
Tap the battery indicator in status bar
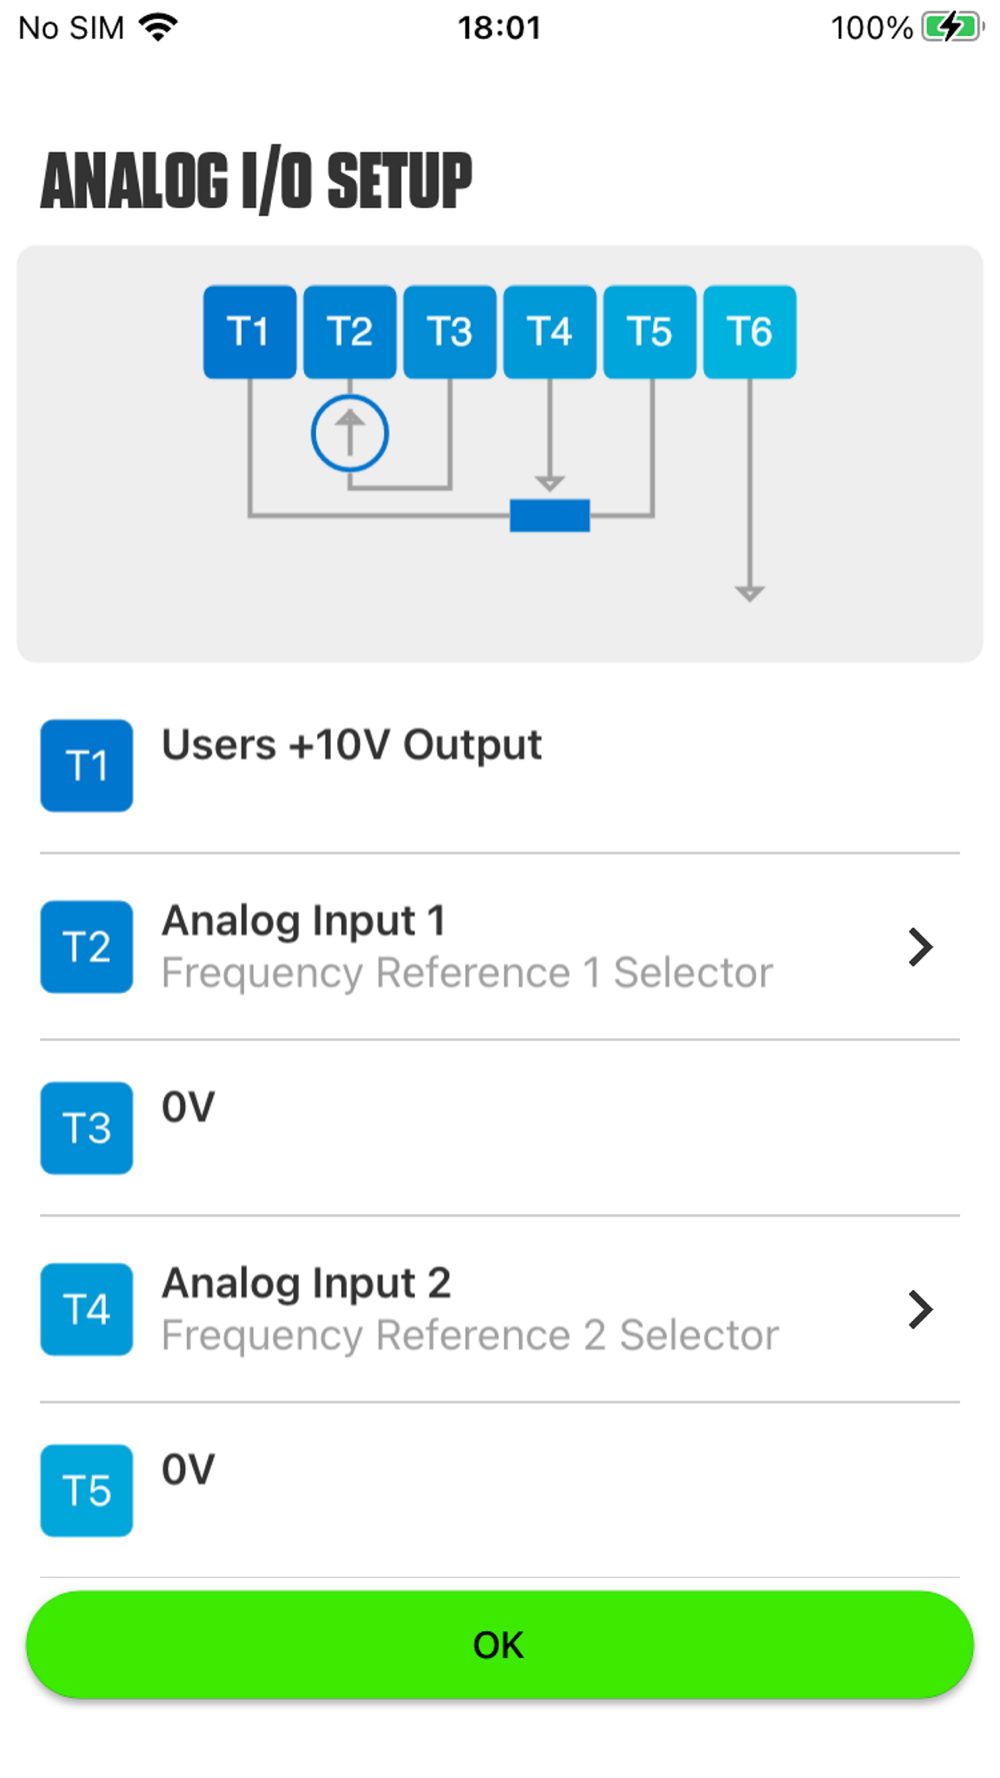952,27
